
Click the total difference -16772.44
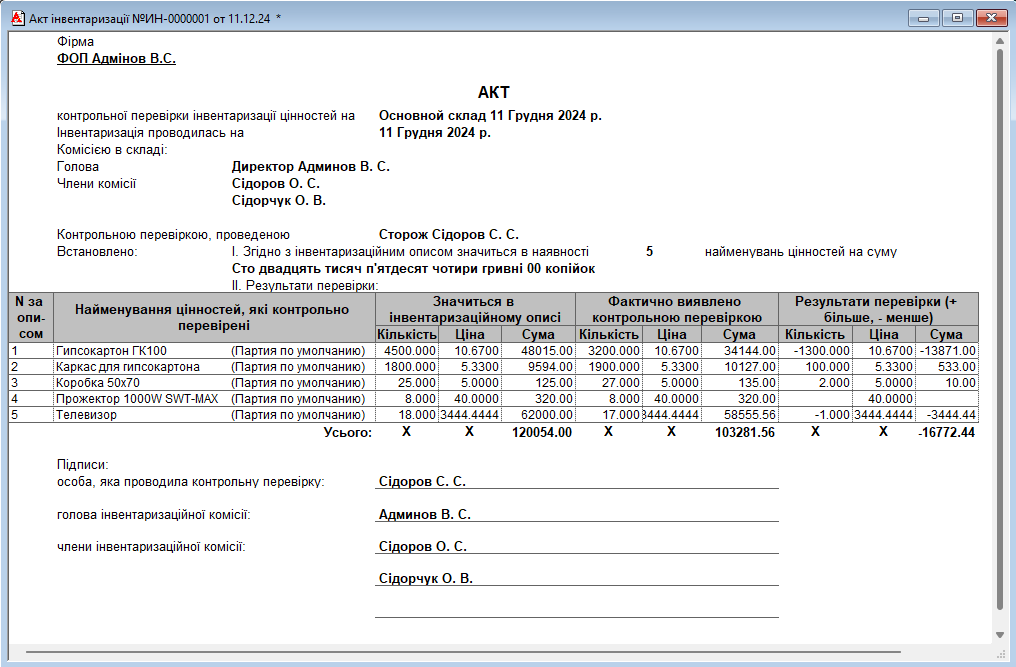coord(947,432)
